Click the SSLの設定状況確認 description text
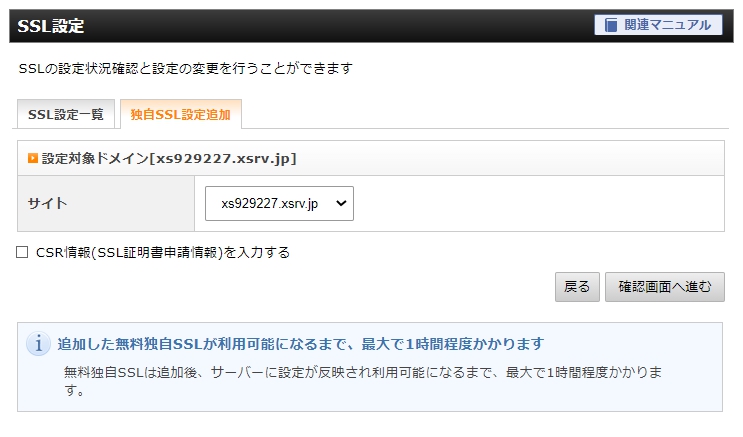Viewport: 743px width, 437px height. pos(186,69)
